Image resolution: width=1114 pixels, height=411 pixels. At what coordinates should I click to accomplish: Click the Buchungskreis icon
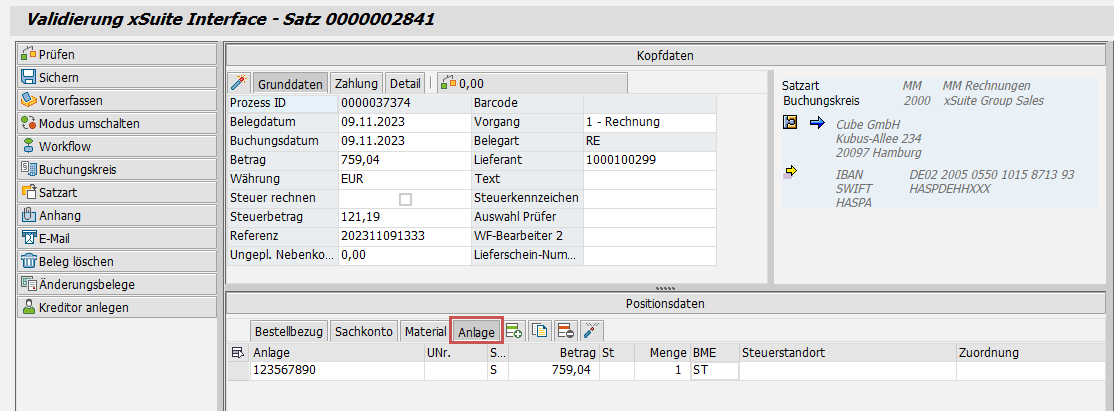(28, 169)
